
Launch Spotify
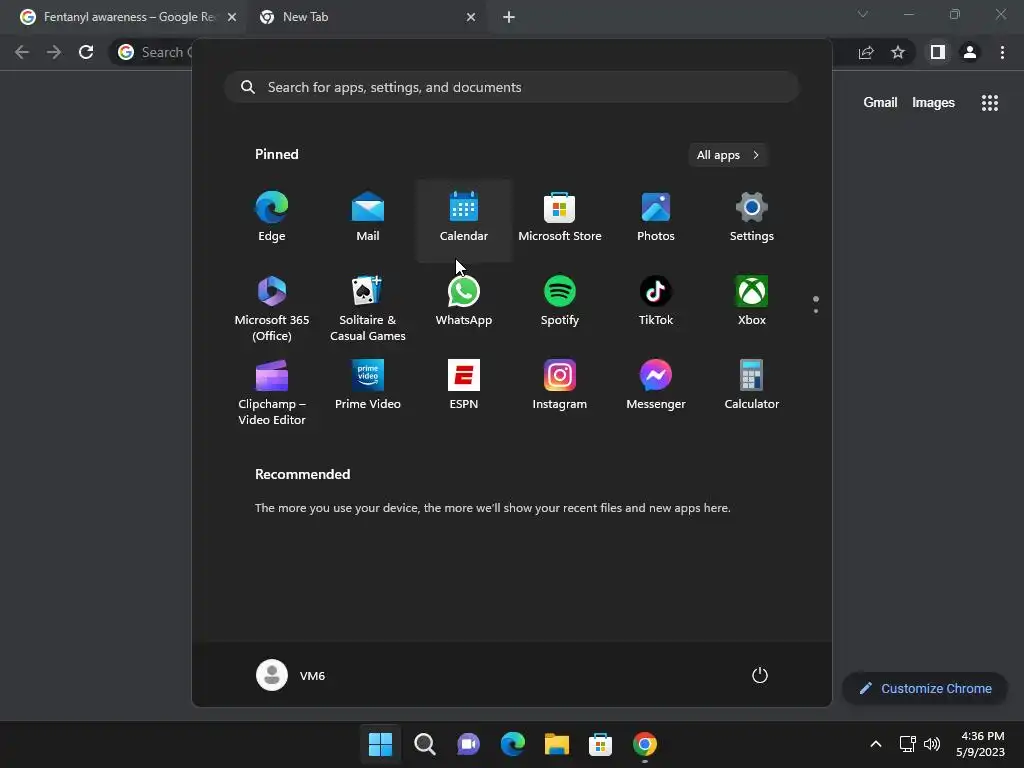560,302
